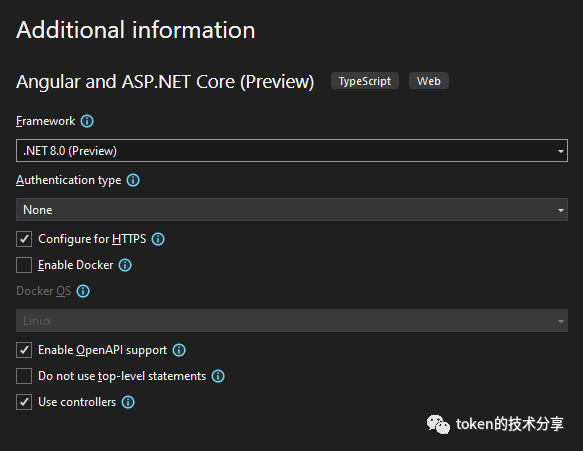Click the Docker OS info icon
Viewport: 583px width, 451px height.
click(83, 291)
